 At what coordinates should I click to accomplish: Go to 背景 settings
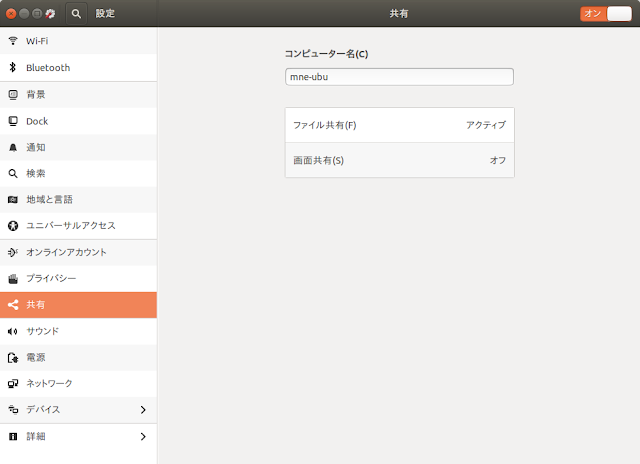pos(78,95)
